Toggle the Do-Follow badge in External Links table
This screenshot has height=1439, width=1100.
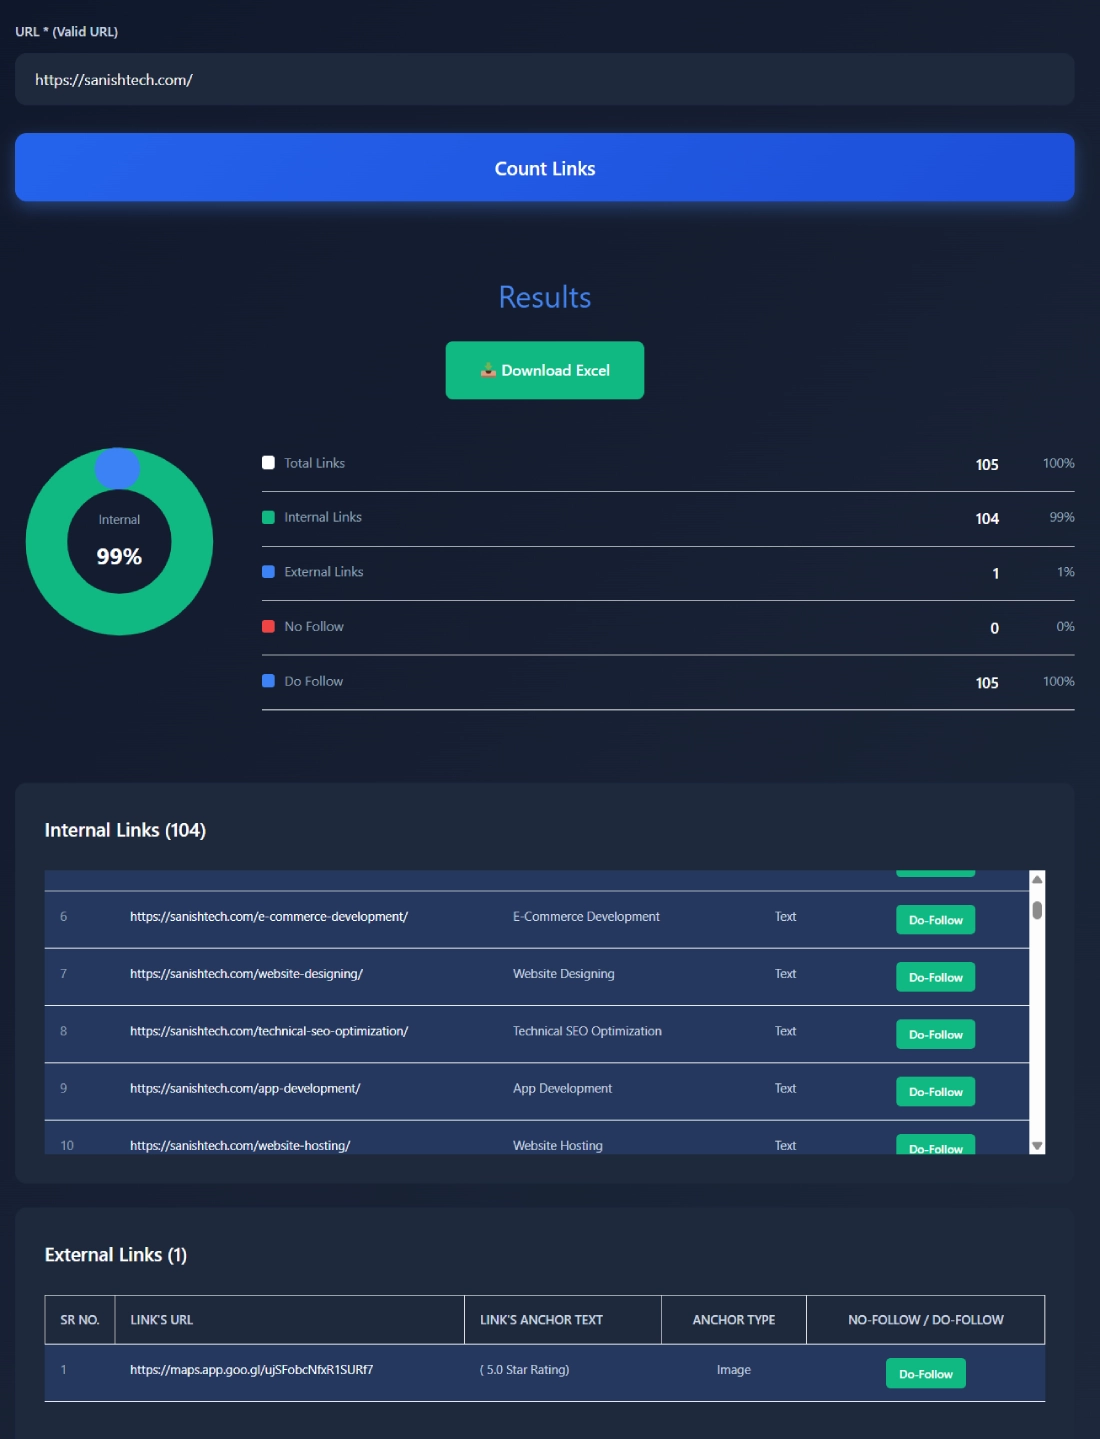(x=925, y=1373)
